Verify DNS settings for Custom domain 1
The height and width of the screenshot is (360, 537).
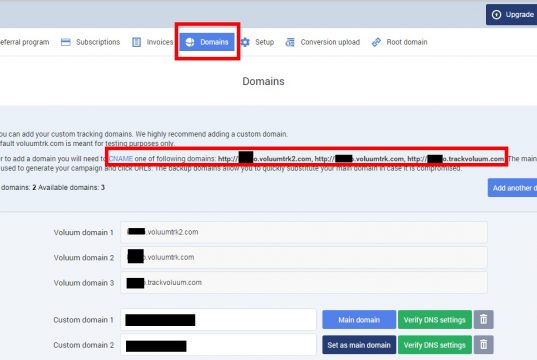click(435, 320)
